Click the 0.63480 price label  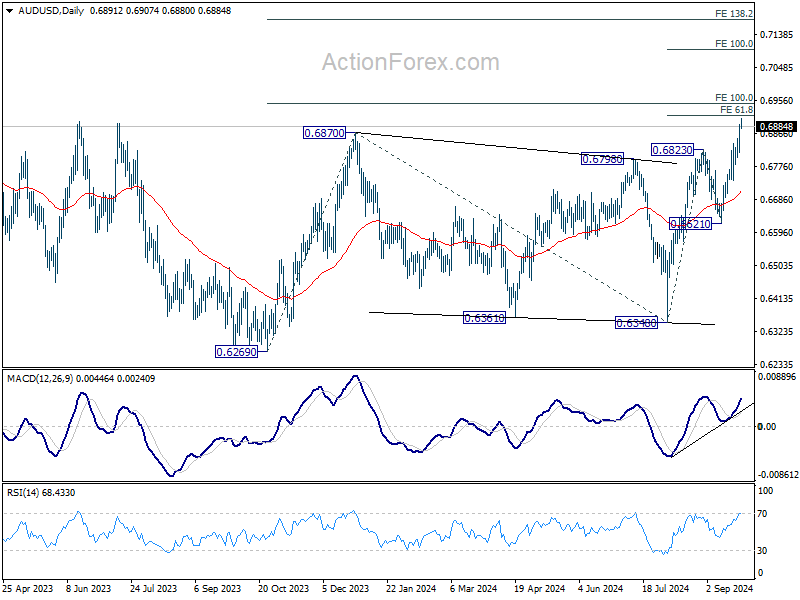click(x=636, y=323)
